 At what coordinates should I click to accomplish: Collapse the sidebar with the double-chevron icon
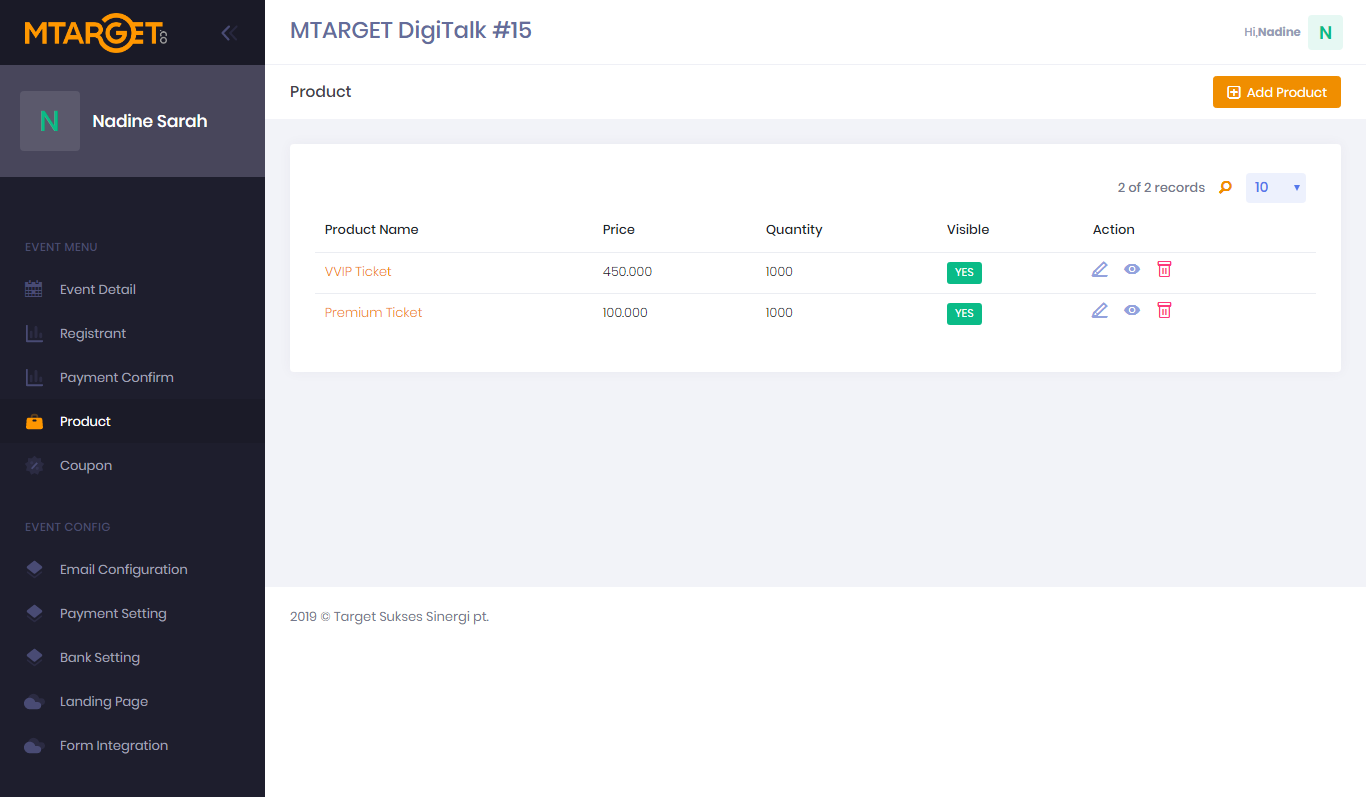click(x=229, y=33)
